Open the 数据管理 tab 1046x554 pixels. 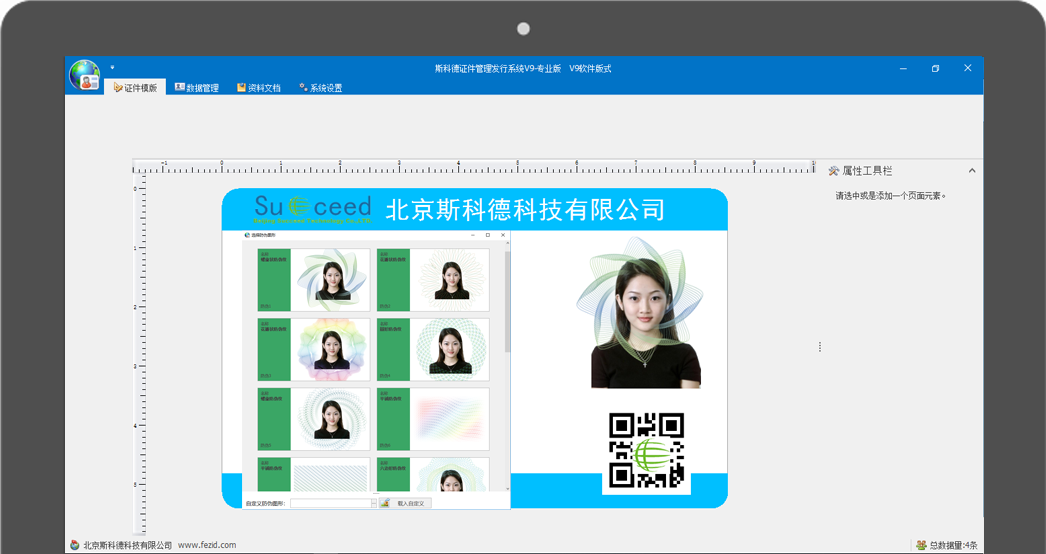point(197,87)
